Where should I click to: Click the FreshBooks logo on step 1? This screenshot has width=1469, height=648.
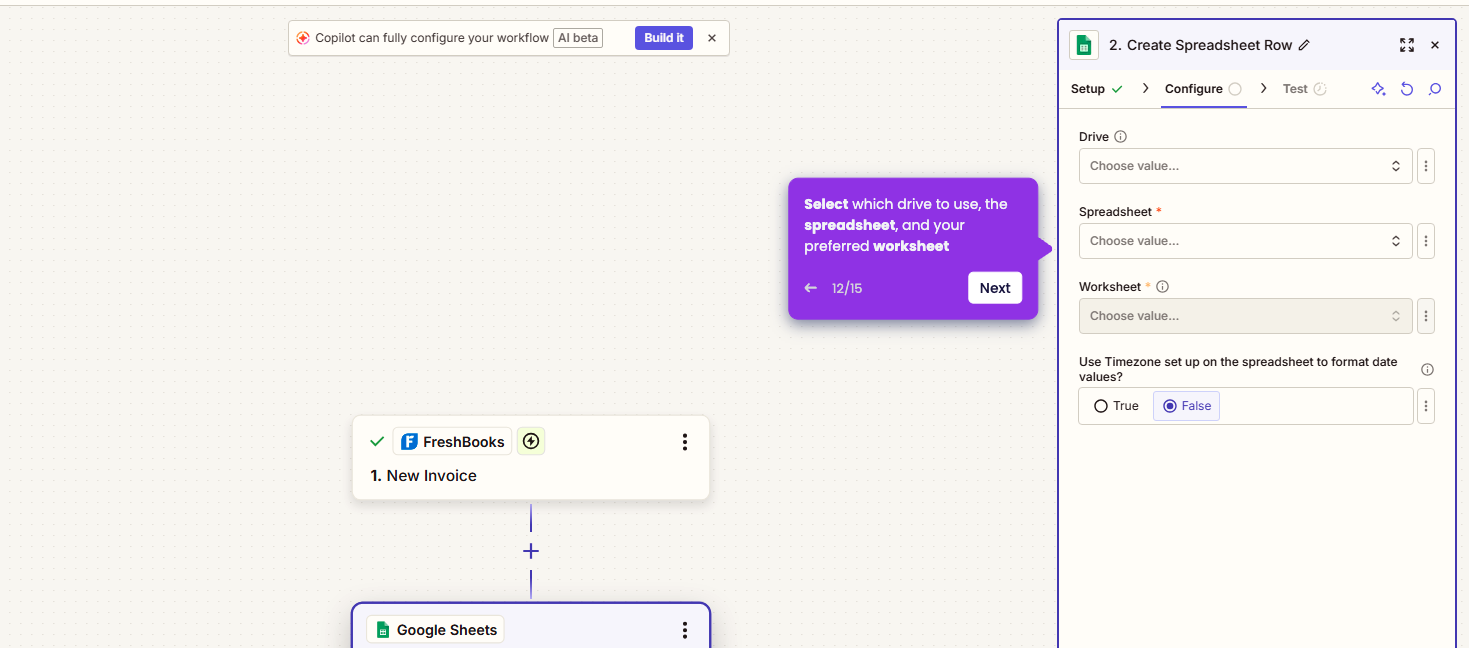pos(409,442)
